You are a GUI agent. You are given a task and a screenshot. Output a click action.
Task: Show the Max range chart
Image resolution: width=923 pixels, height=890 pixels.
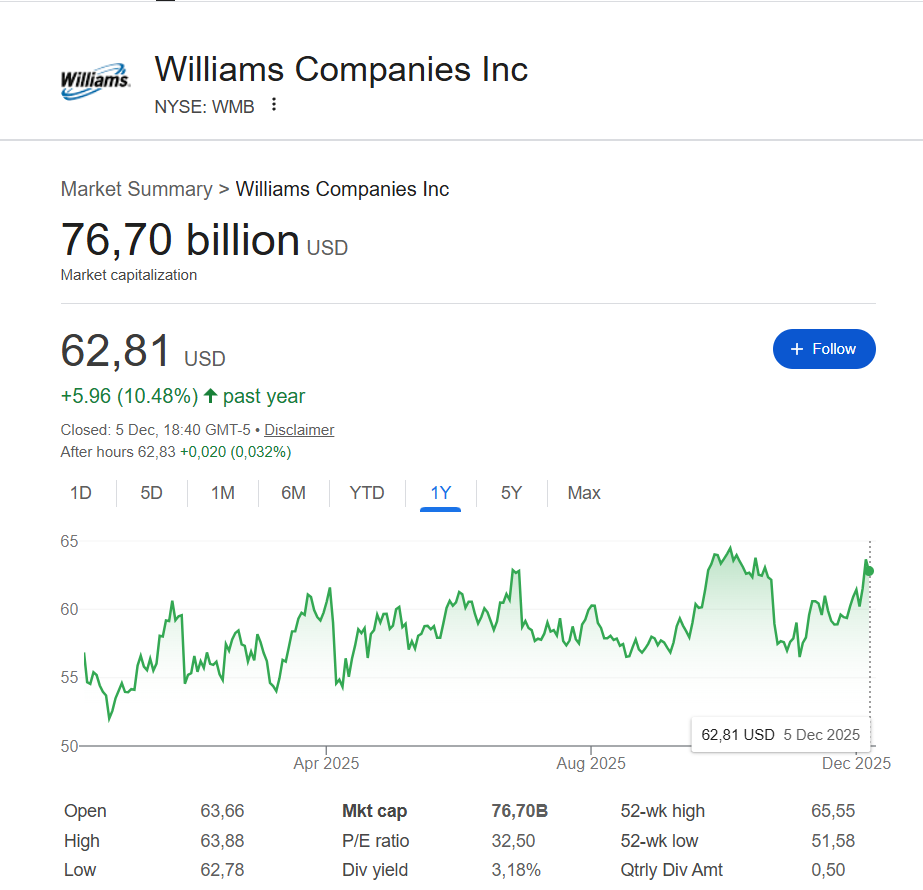pyautogui.click(x=584, y=493)
